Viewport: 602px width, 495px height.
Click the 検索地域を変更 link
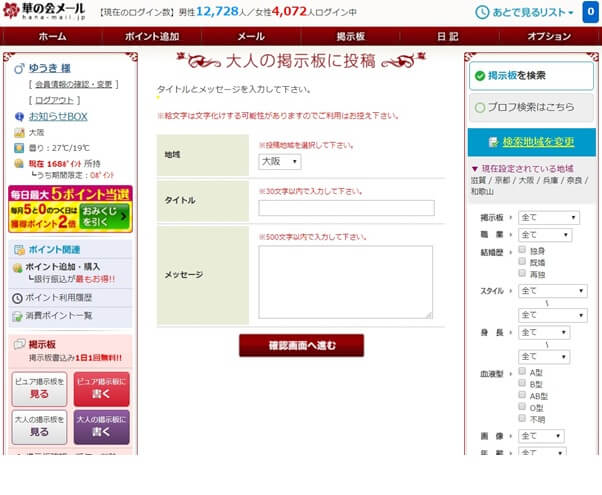click(x=538, y=142)
